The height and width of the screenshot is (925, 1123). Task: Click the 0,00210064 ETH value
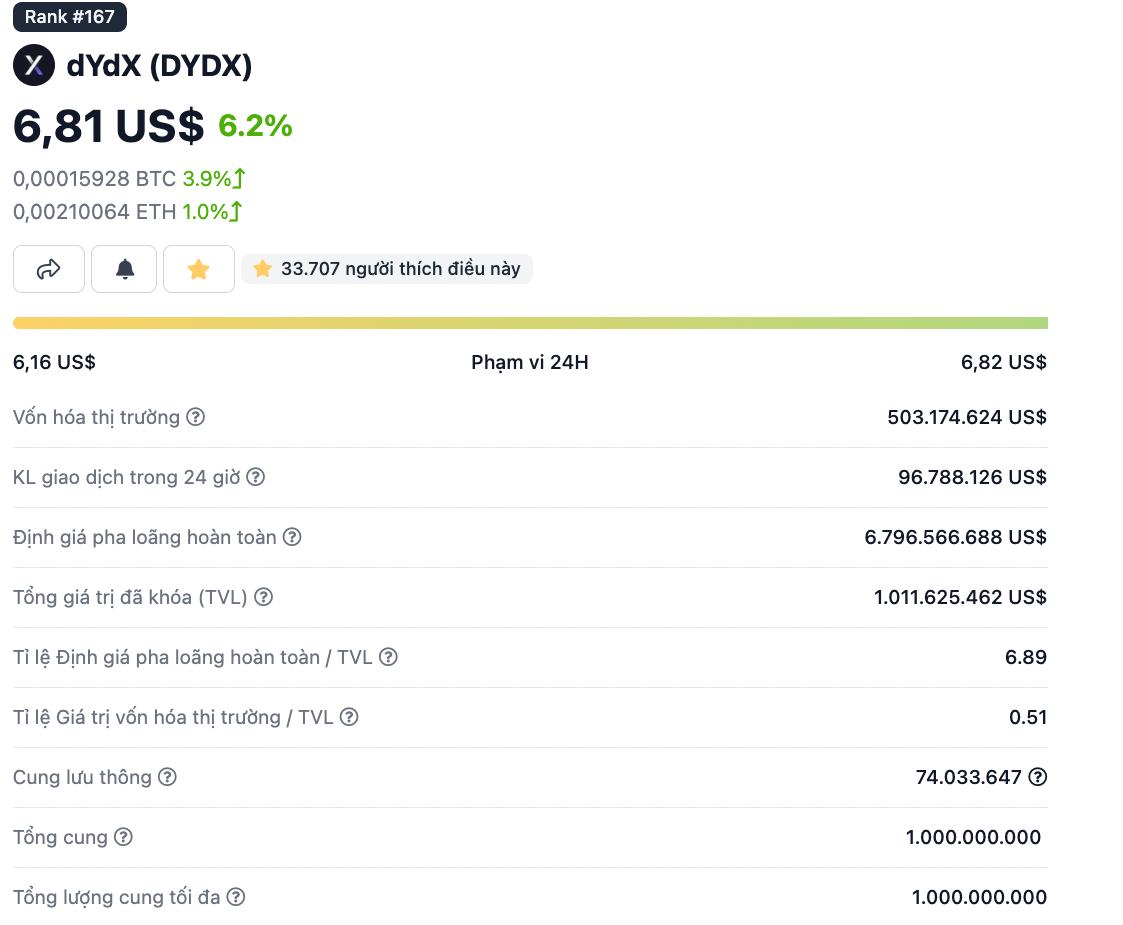coord(94,212)
